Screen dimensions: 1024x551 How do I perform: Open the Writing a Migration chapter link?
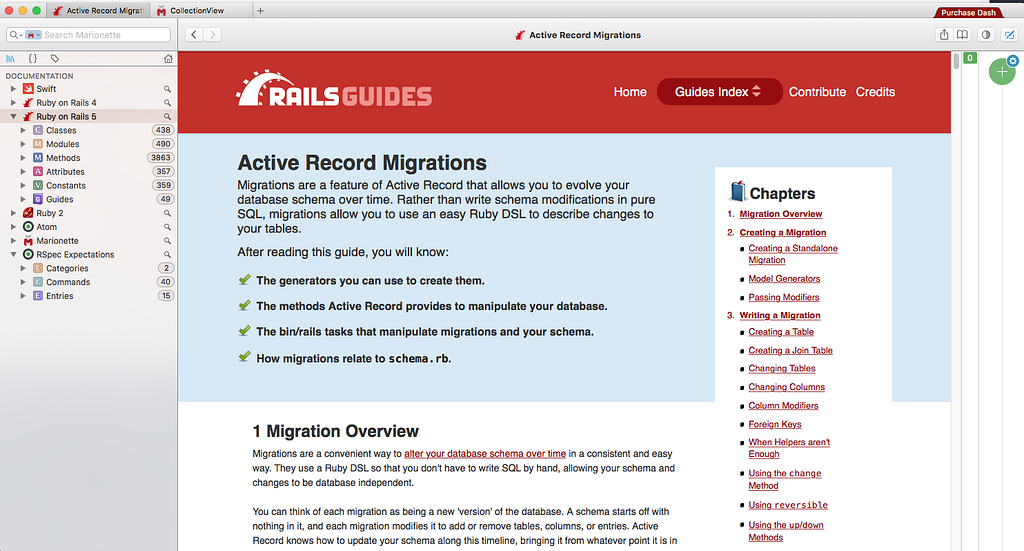[x=780, y=315]
